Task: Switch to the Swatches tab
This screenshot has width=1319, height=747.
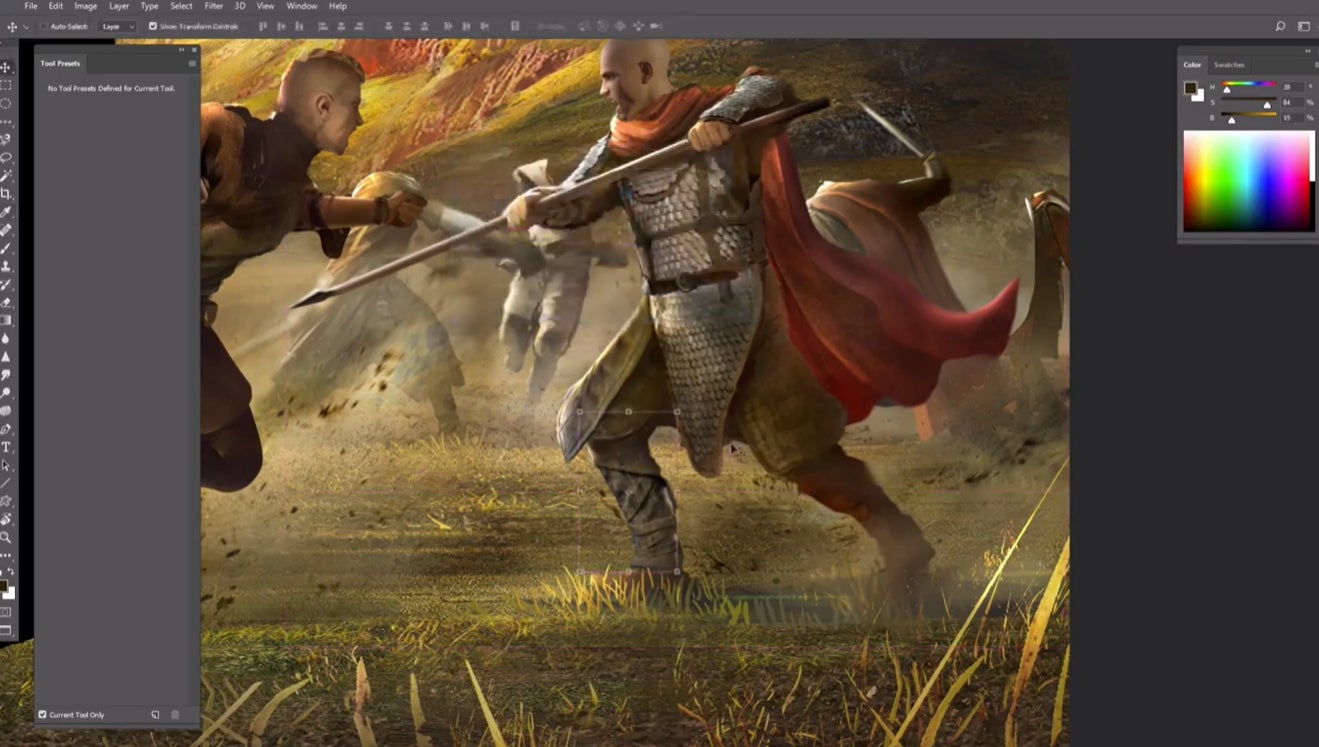Action: [x=1229, y=65]
